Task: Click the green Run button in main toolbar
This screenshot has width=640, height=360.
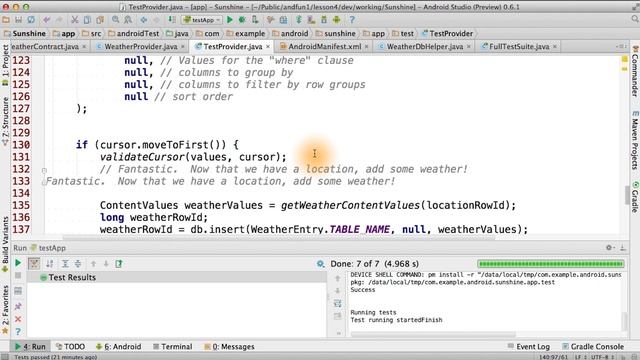Action: tap(230, 20)
